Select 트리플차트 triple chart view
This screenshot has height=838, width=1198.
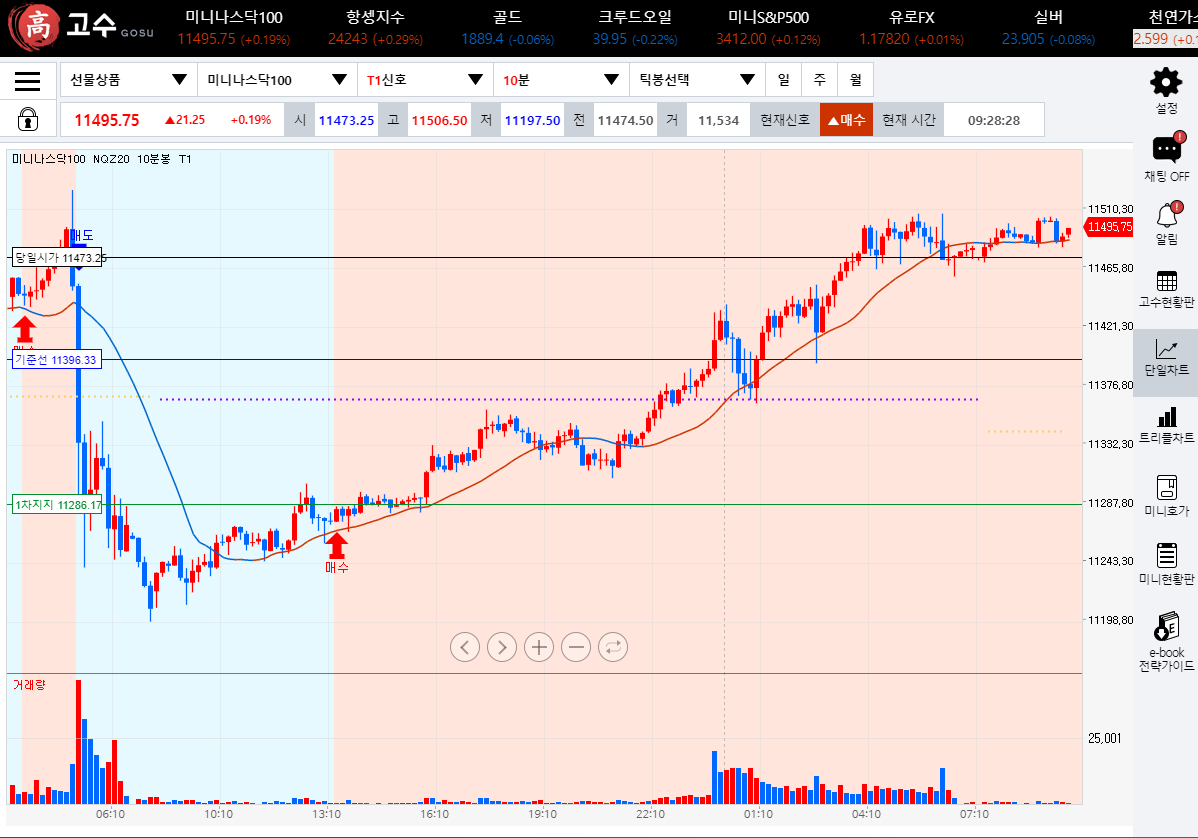click(x=1166, y=425)
